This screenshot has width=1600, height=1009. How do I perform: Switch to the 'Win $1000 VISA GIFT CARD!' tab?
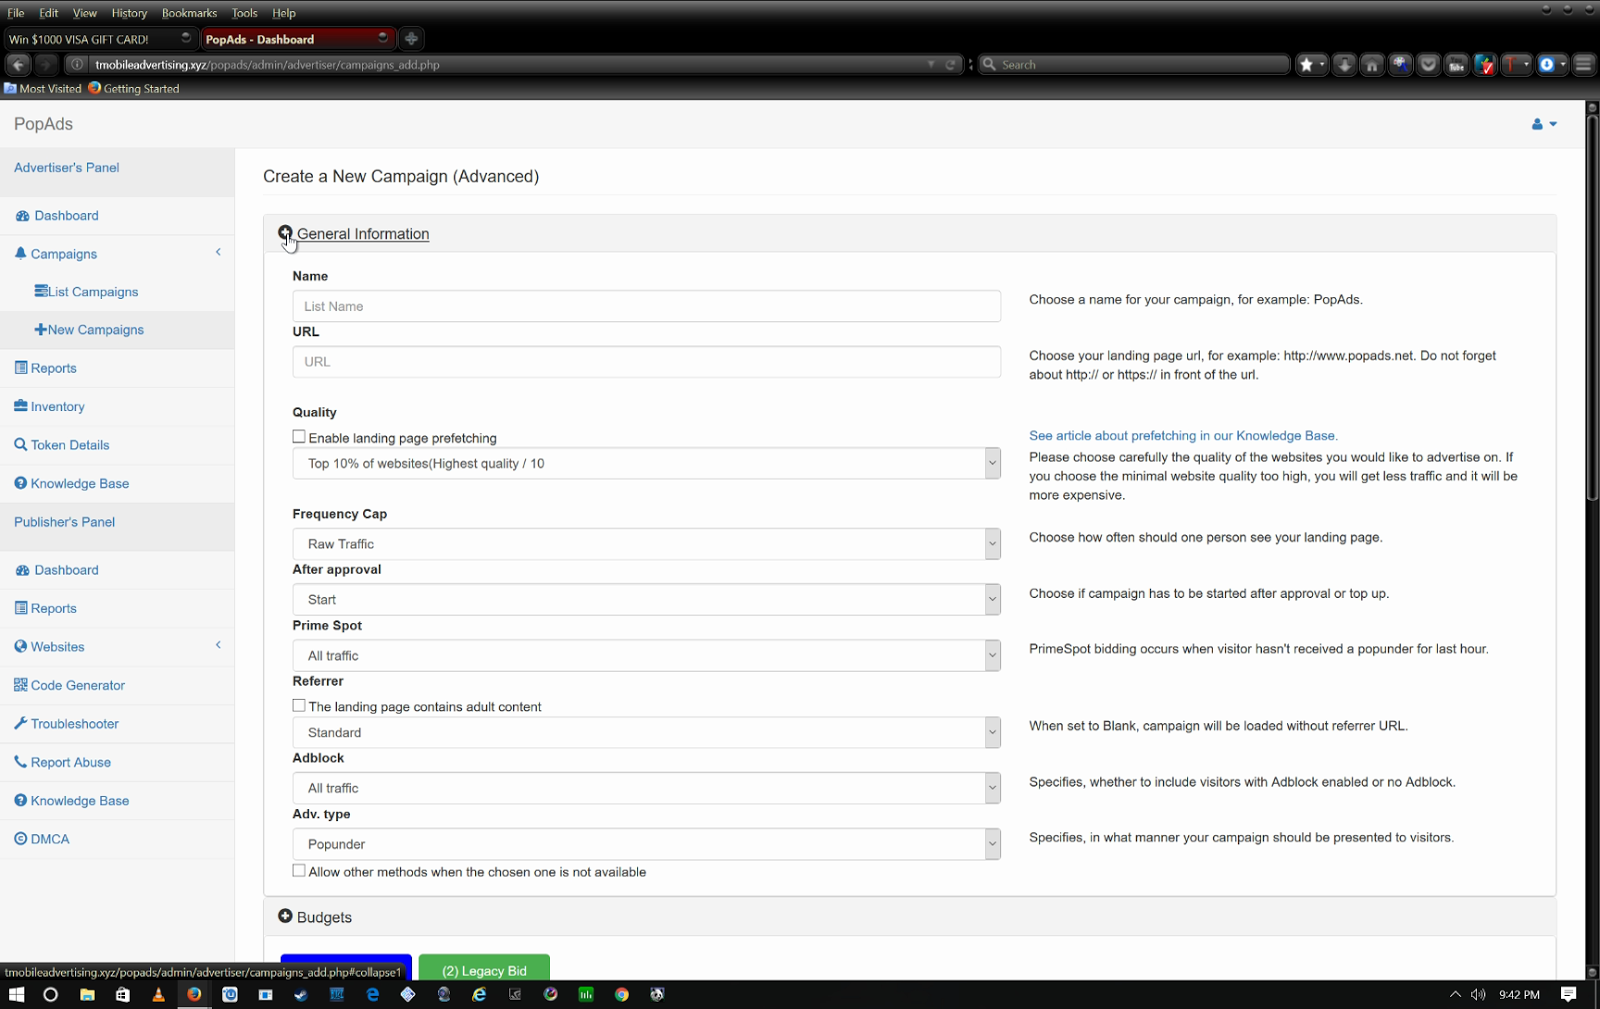99,39
